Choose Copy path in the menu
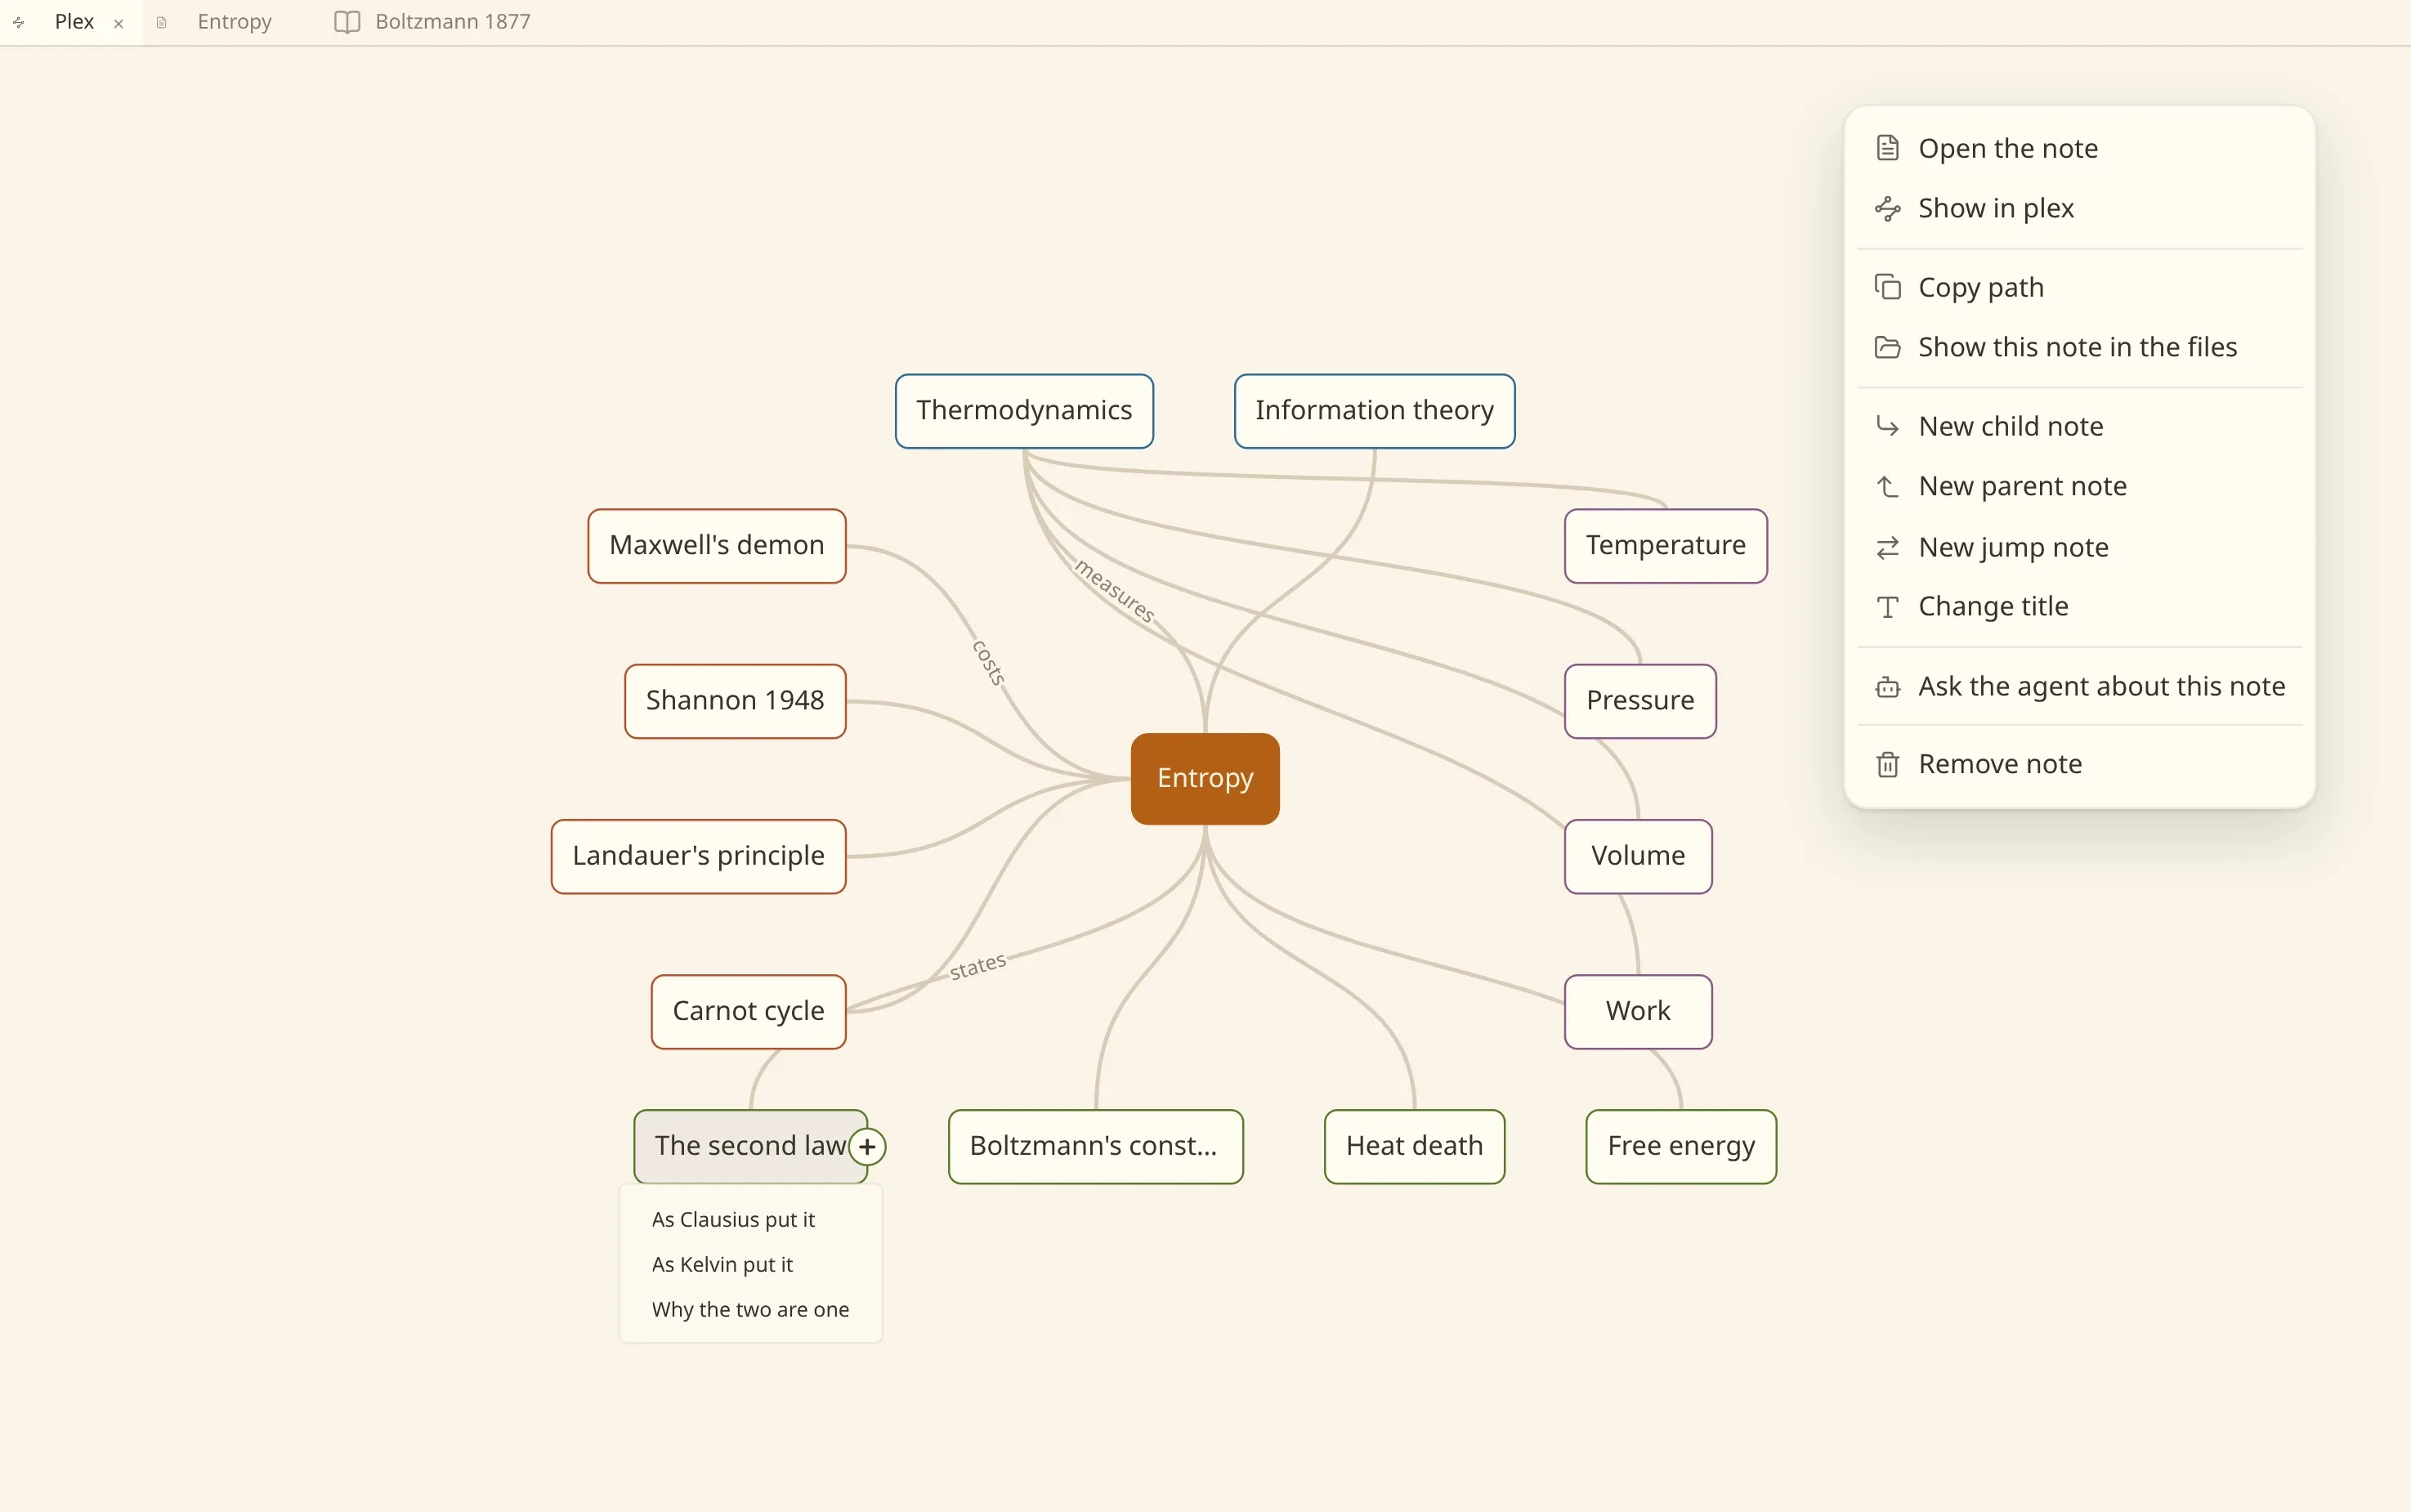Viewport: 2411px width, 1512px height. click(2079, 287)
